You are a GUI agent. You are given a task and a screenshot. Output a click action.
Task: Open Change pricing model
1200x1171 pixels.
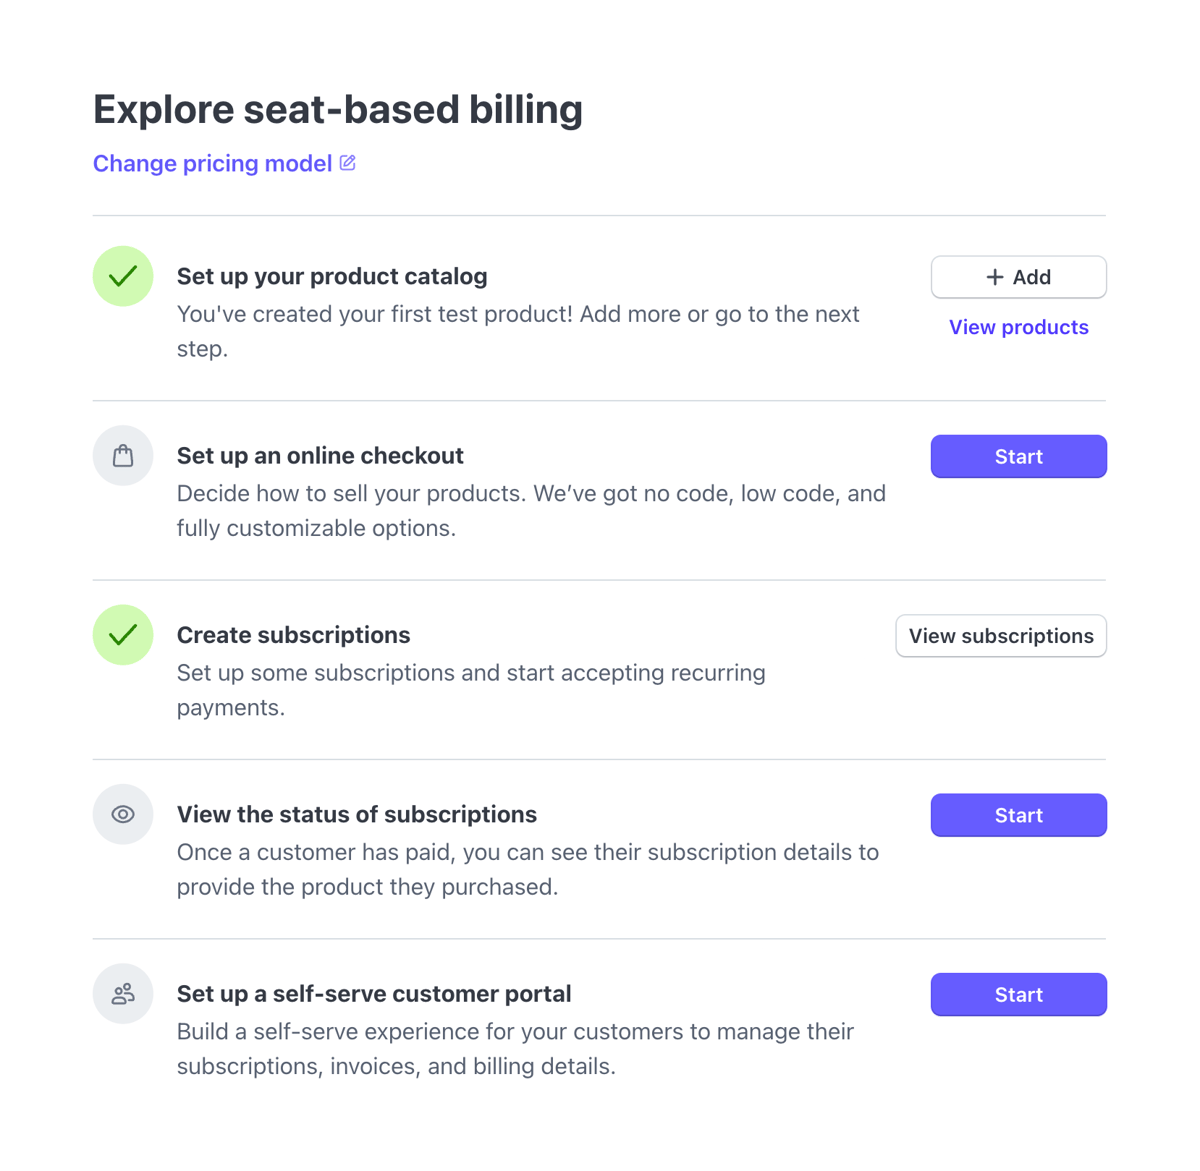212,162
